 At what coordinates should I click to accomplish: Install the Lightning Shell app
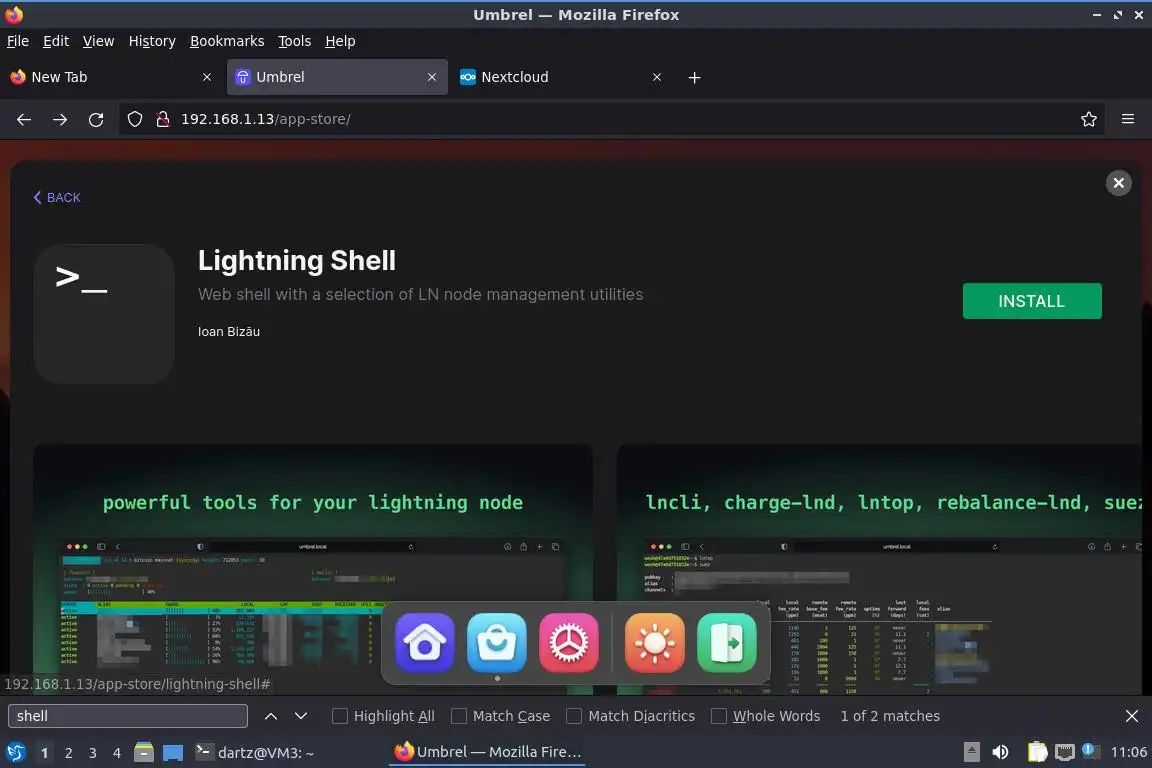(x=1032, y=301)
